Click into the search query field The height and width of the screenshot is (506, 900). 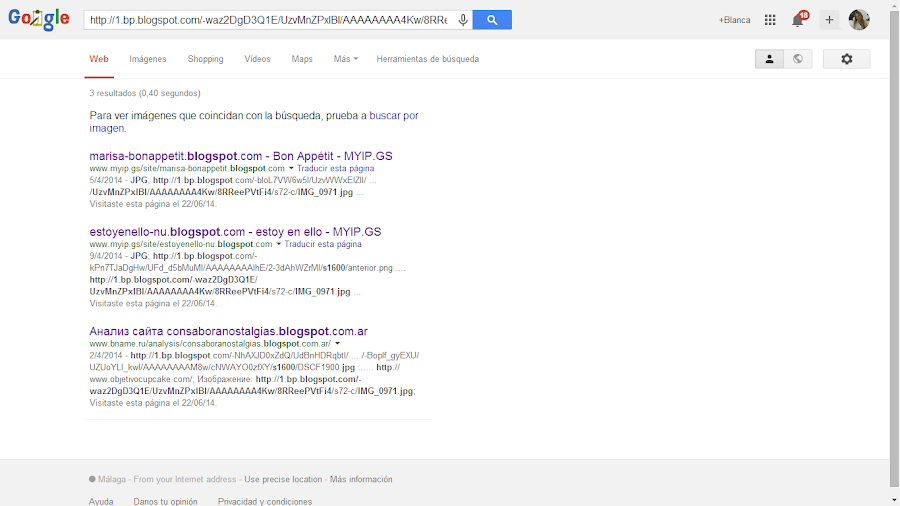click(x=269, y=20)
